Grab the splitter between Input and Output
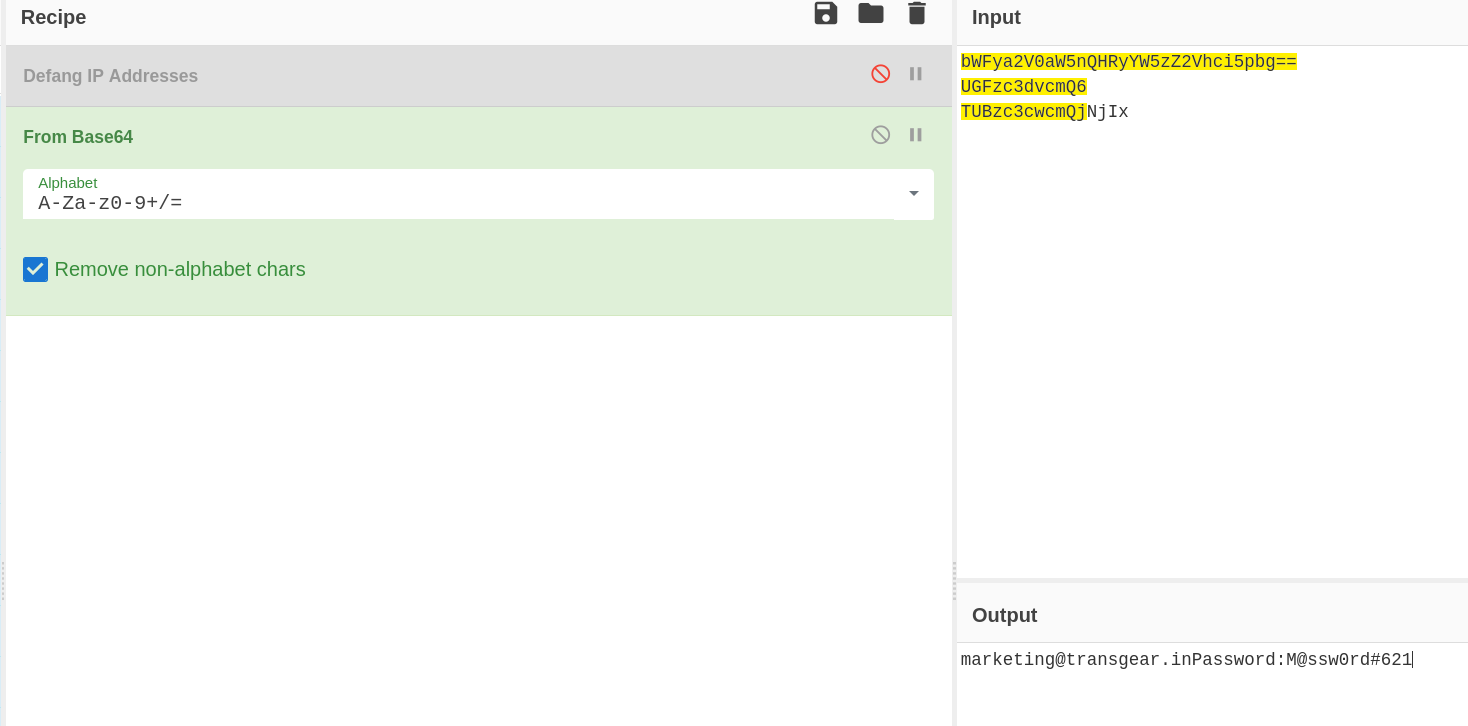 [1212, 580]
